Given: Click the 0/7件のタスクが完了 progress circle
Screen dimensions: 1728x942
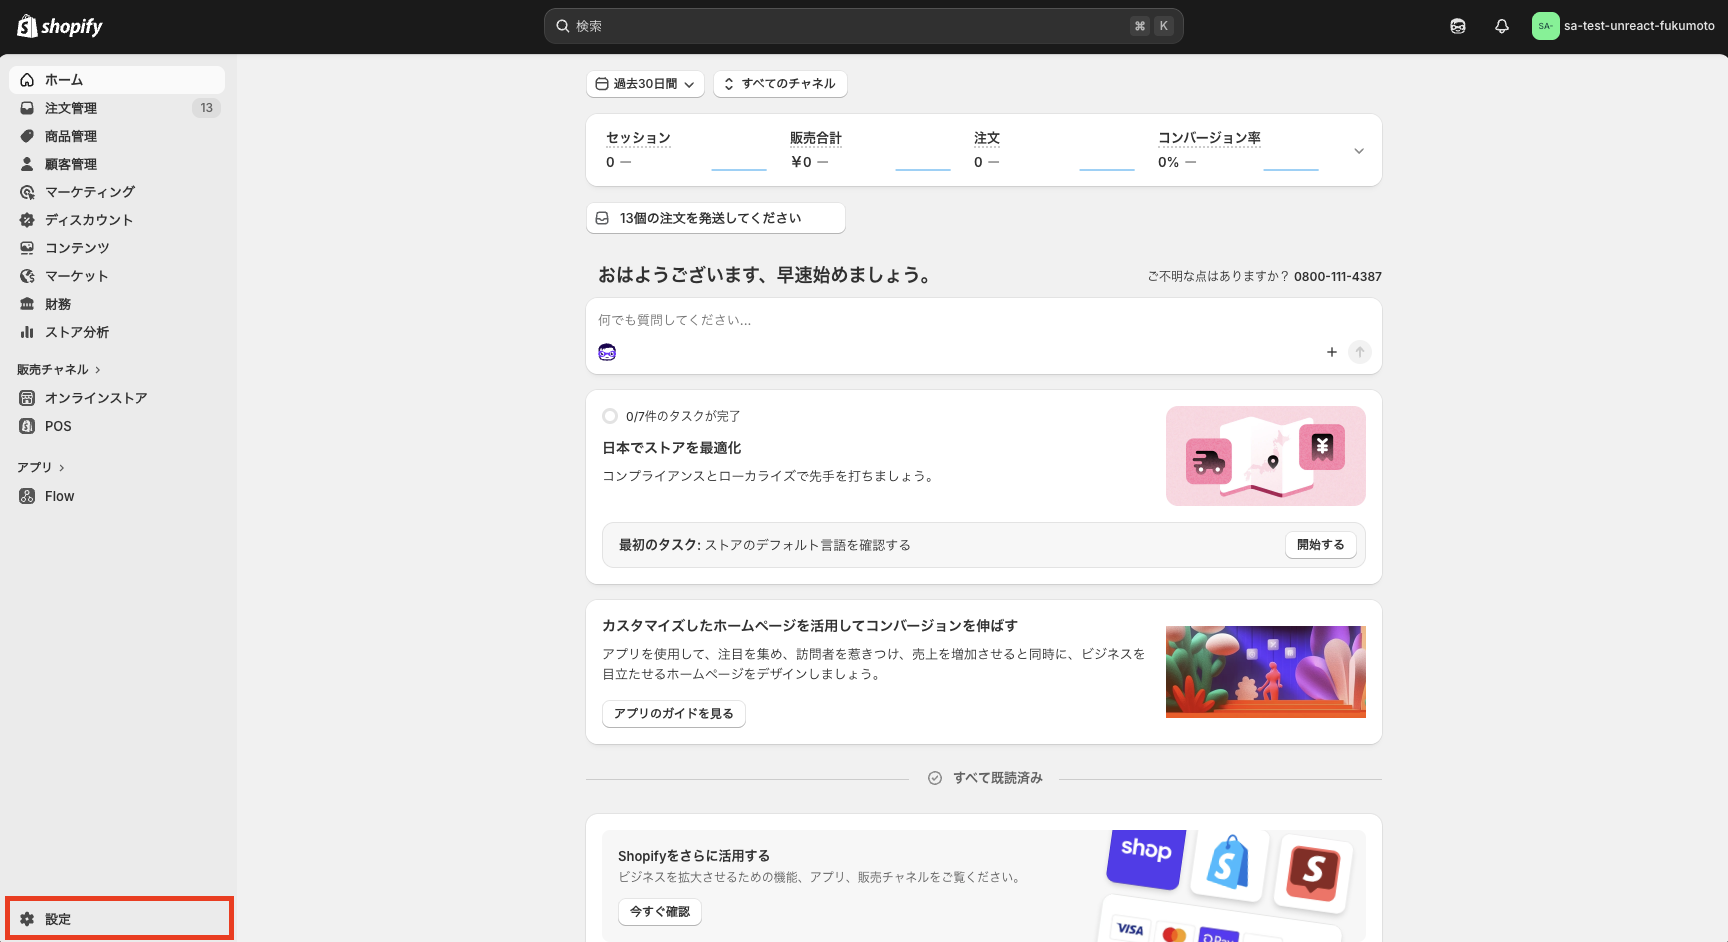Looking at the screenshot, I should click(610, 416).
